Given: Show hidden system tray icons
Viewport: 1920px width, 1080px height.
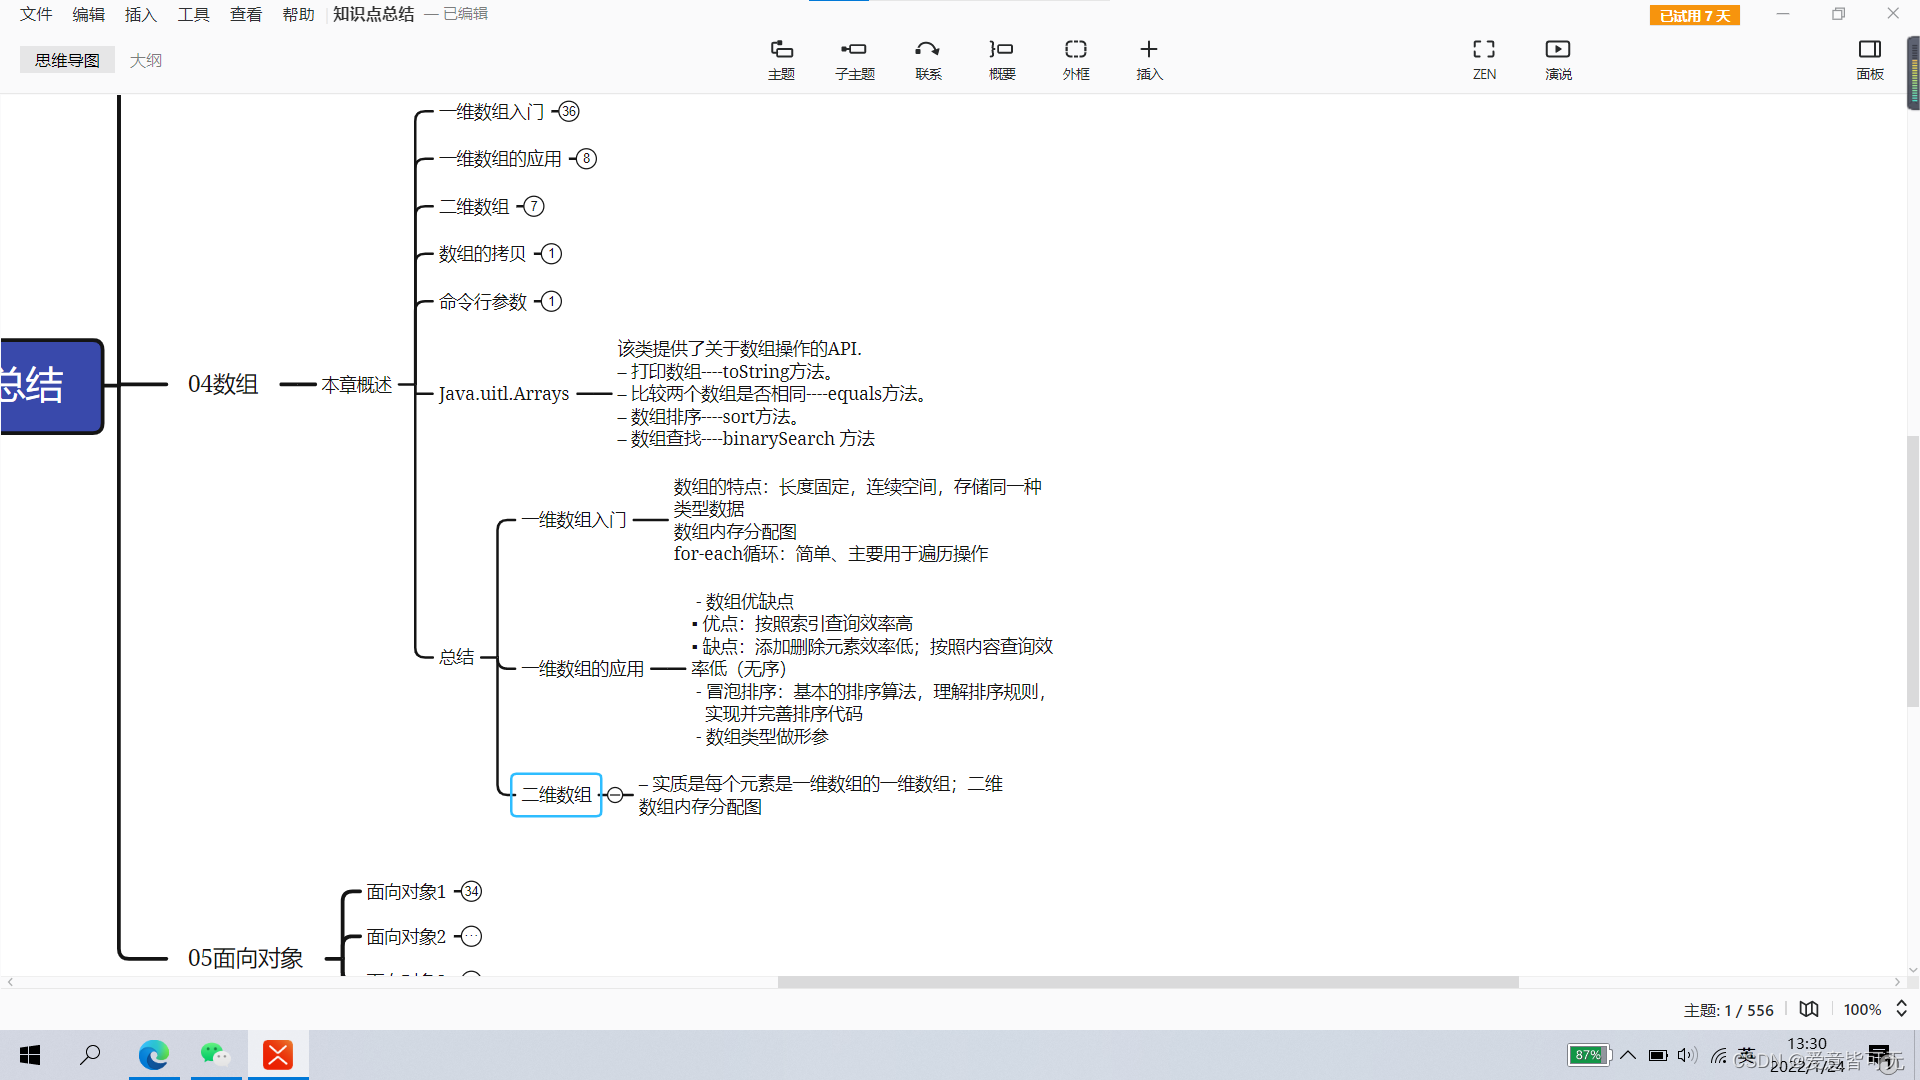Looking at the screenshot, I should (1628, 1055).
